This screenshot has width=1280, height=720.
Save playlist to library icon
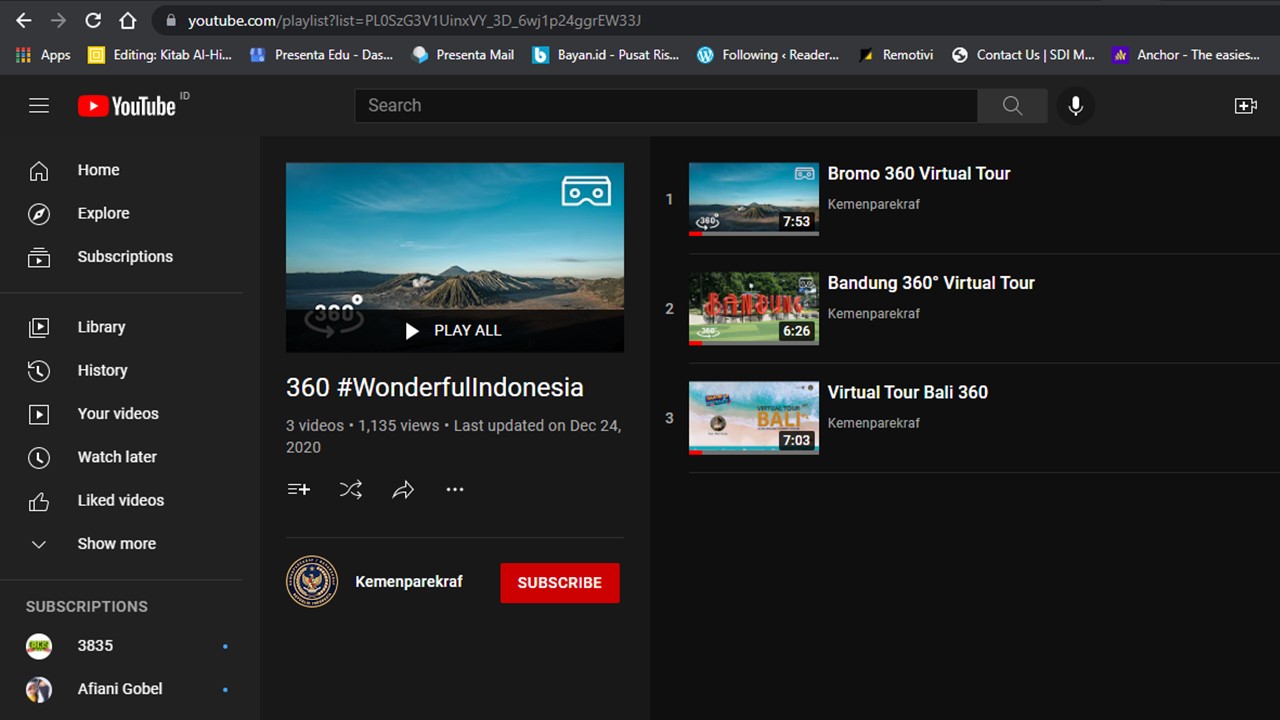(299, 490)
